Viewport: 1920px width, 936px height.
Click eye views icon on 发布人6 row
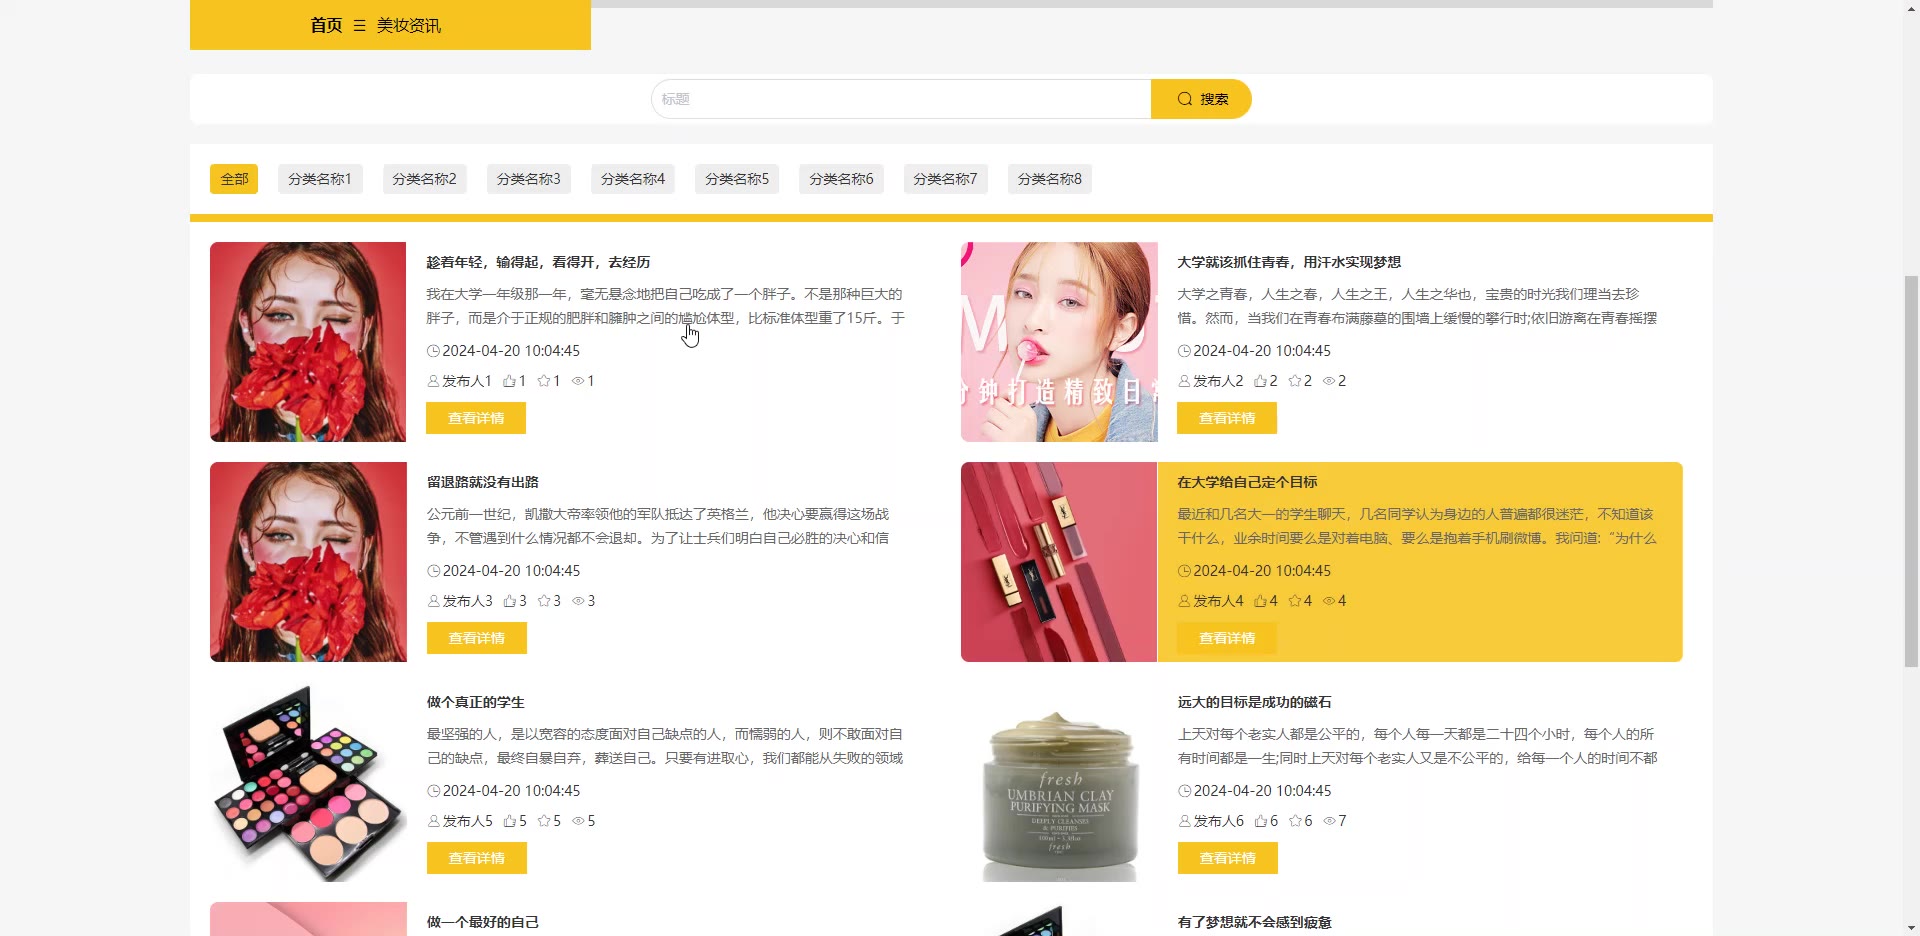(1329, 821)
